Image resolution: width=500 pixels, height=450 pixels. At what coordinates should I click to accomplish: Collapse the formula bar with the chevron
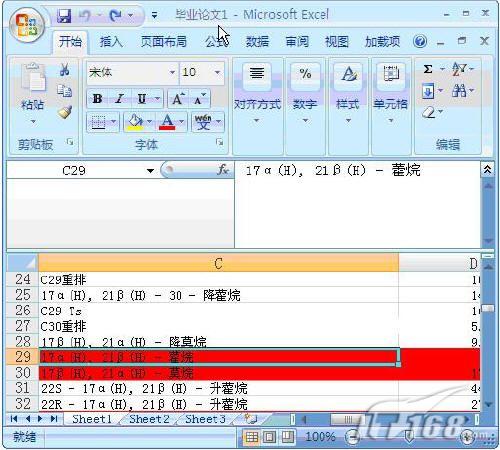coord(487,170)
